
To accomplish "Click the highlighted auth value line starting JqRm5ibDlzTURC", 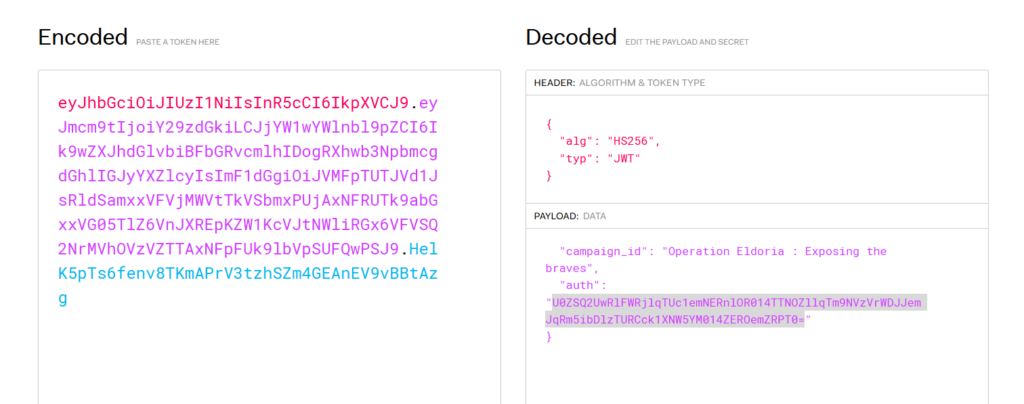I will click(675, 320).
